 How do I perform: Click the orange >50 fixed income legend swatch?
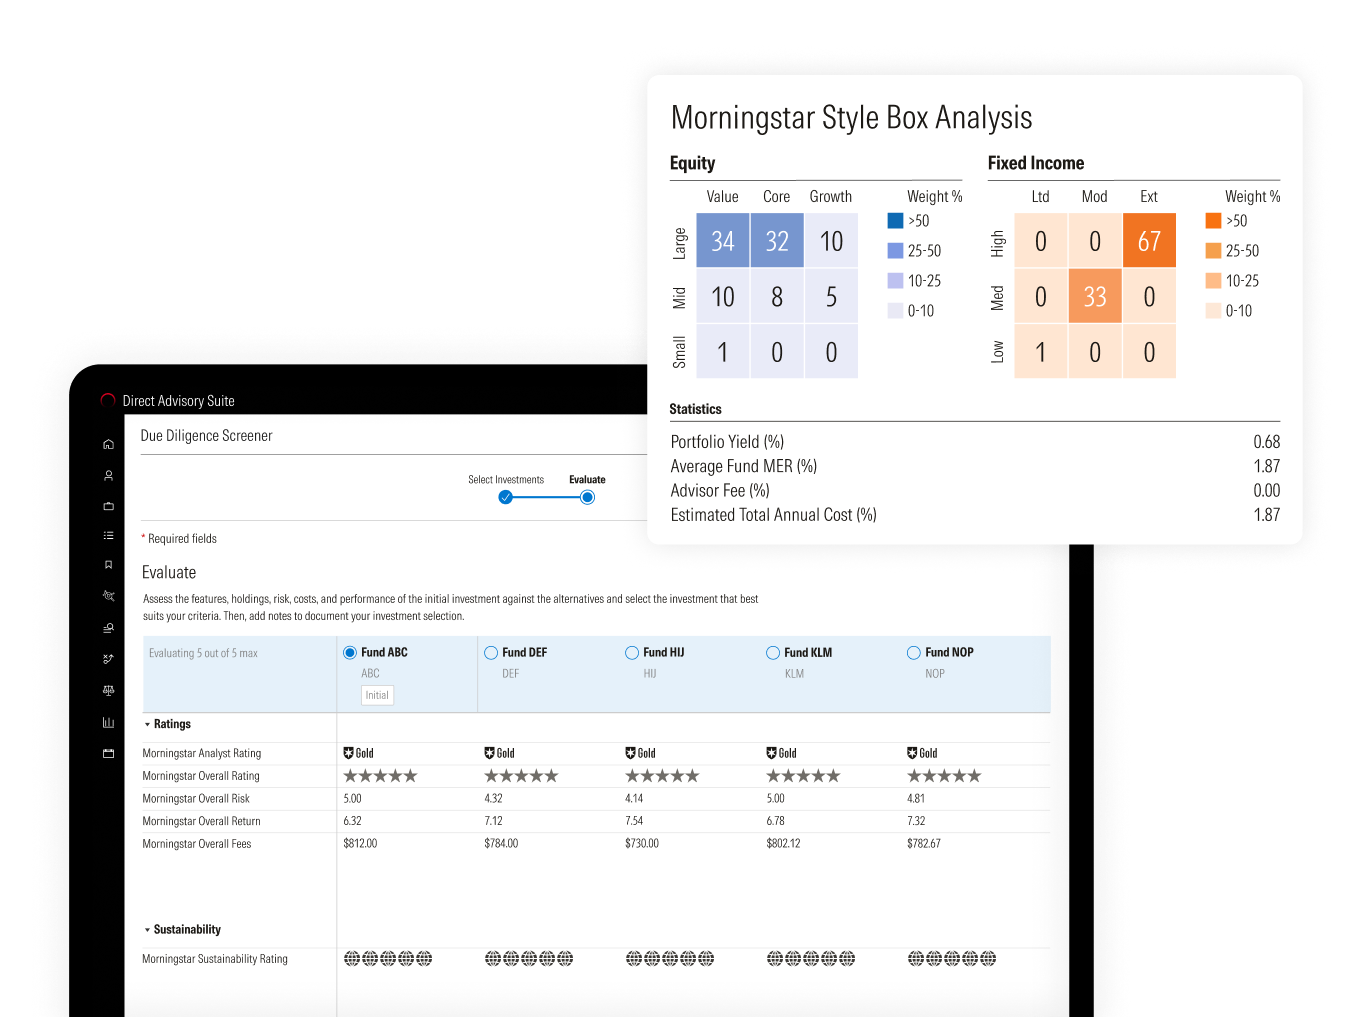click(1214, 221)
